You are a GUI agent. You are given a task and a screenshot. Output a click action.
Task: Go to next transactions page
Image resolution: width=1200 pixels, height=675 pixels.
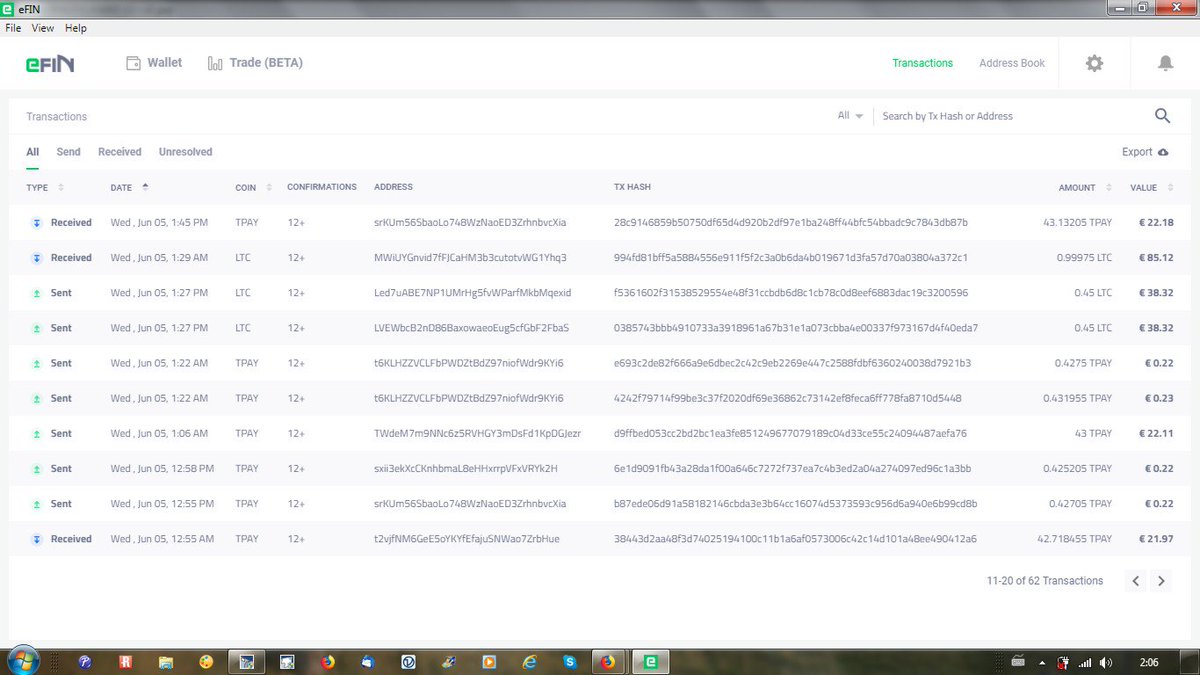pos(1161,580)
